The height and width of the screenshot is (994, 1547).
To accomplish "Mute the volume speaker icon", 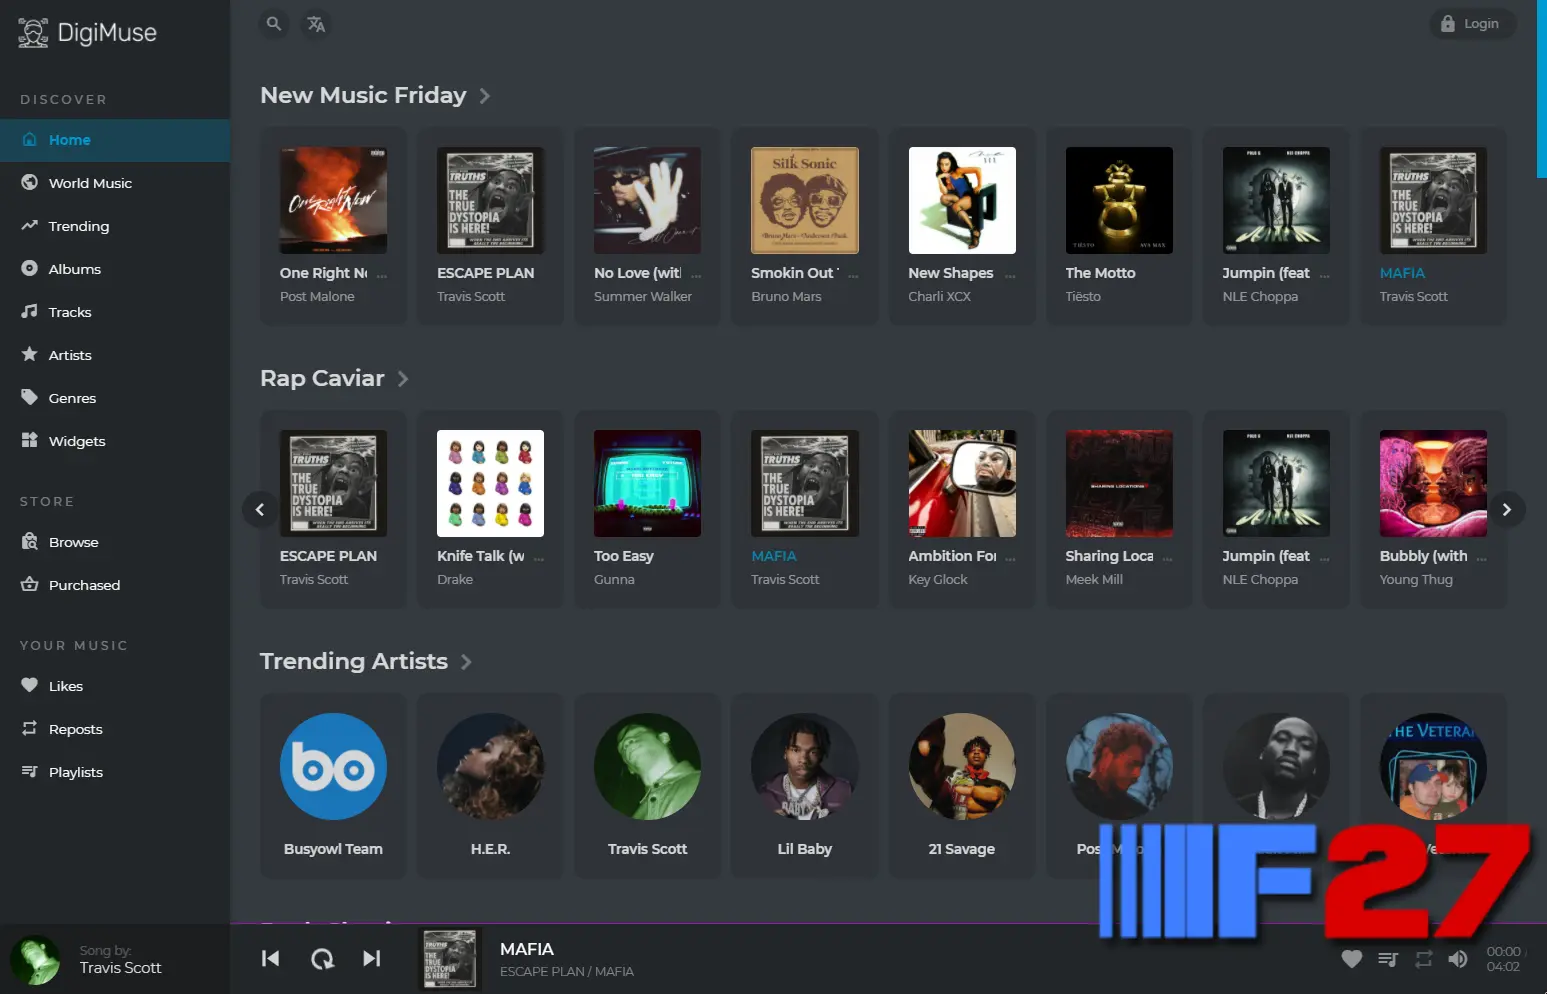I will coord(1458,959).
